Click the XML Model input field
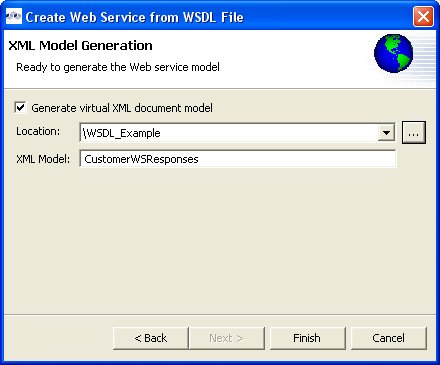The width and height of the screenshot is (440, 365). pos(238,159)
